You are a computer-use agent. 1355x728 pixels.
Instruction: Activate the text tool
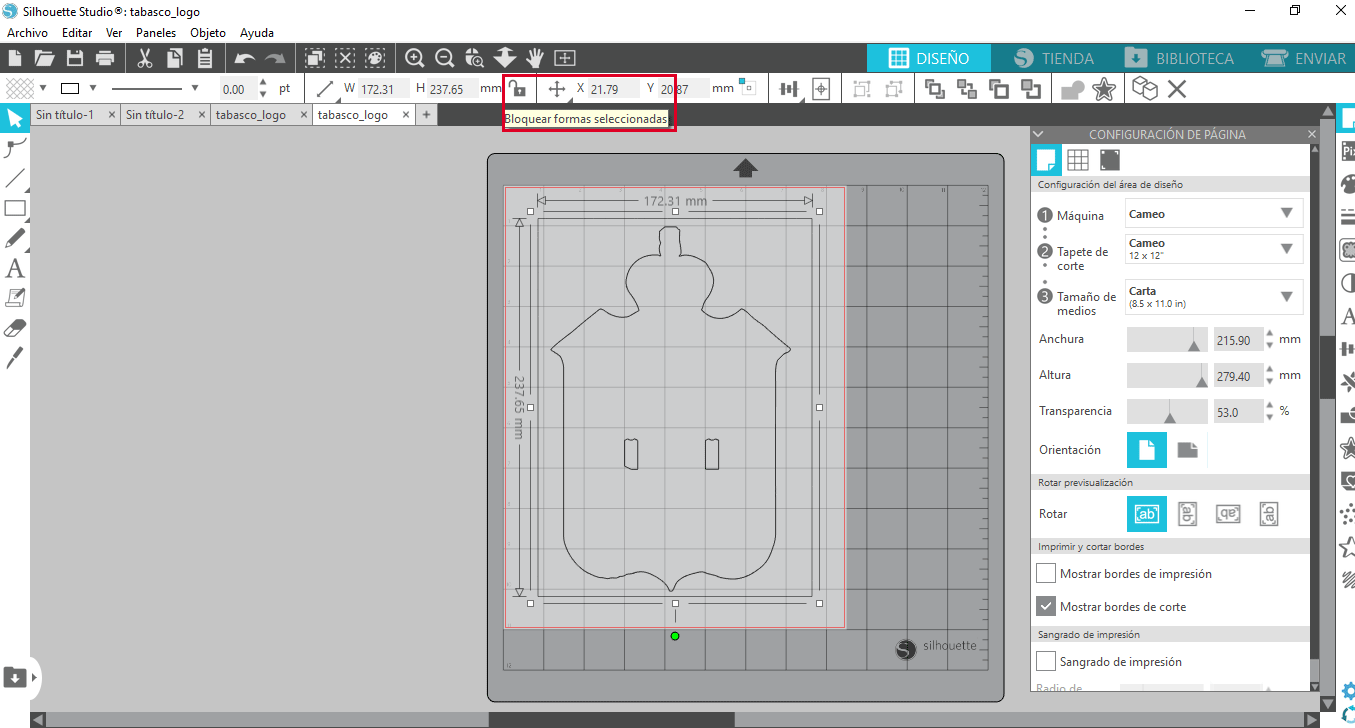(x=15, y=268)
